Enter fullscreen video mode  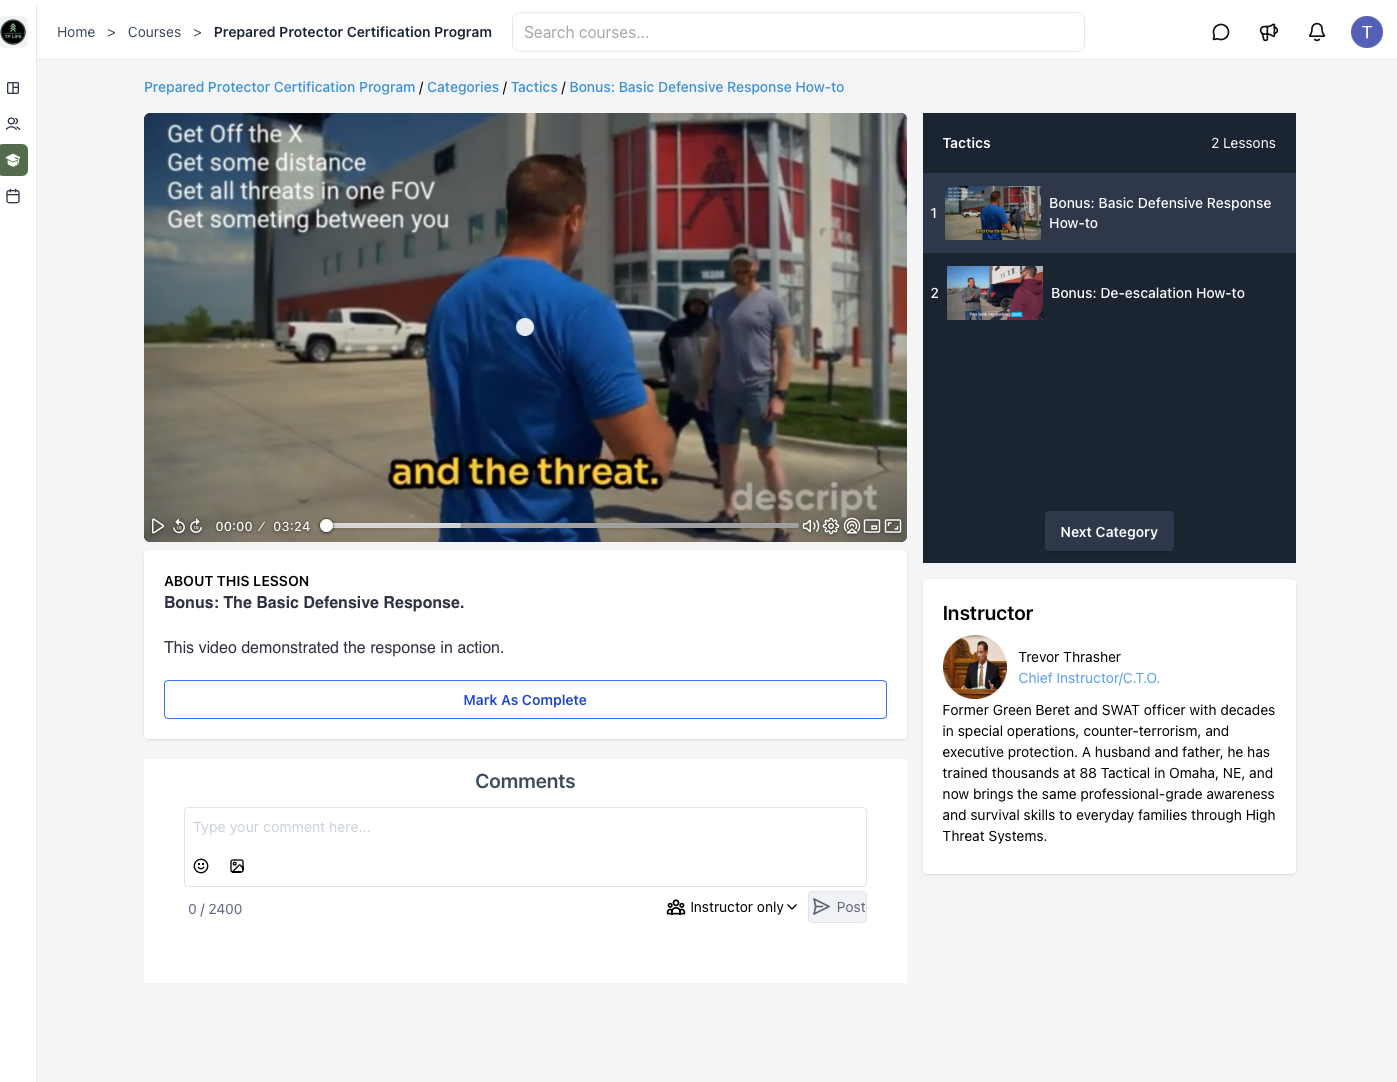(893, 526)
